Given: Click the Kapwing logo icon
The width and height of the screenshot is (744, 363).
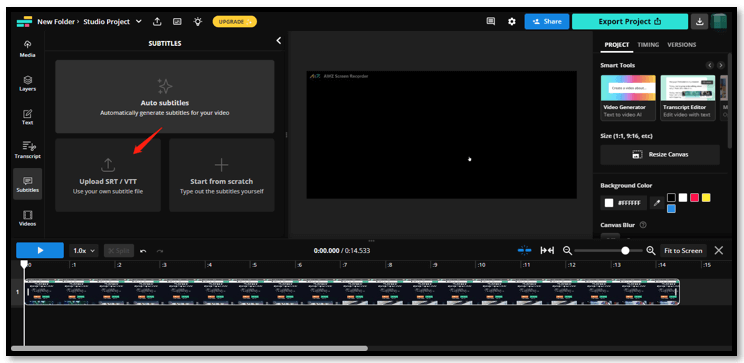Looking at the screenshot, I should 24,21.
